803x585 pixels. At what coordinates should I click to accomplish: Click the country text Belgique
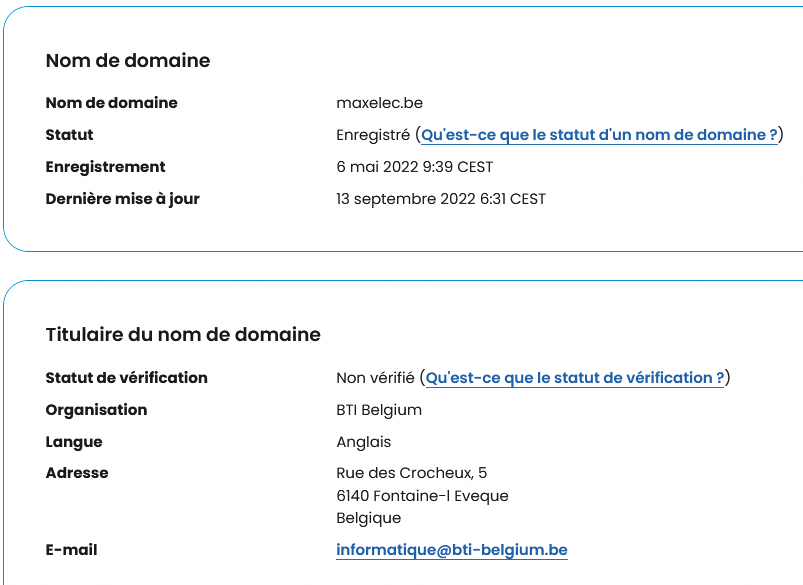pyautogui.click(x=369, y=518)
